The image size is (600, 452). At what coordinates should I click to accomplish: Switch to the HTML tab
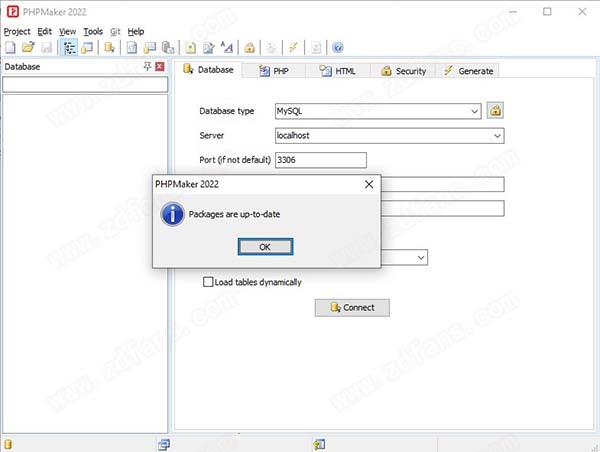pyautogui.click(x=338, y=71)
